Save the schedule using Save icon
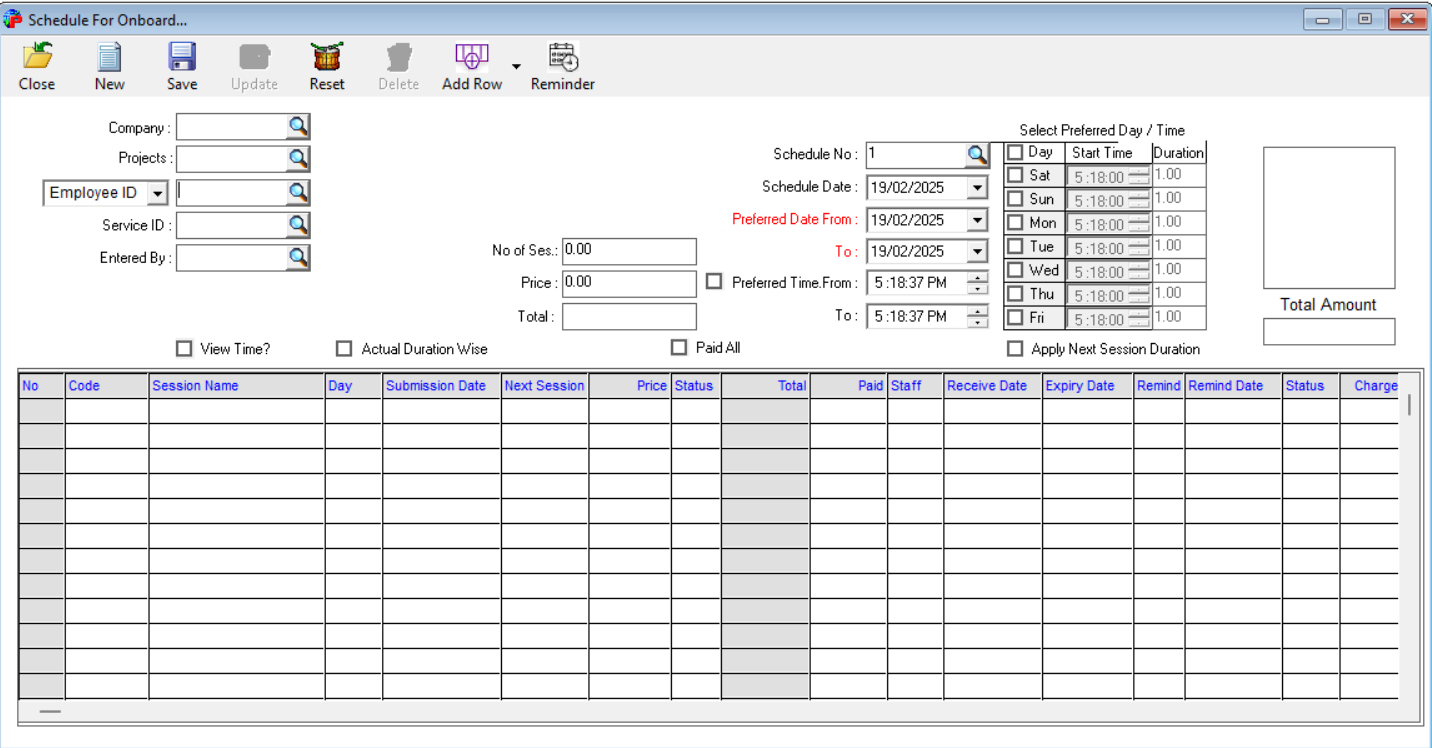This screenshot has width=1432, height=748. click(182, 66)
